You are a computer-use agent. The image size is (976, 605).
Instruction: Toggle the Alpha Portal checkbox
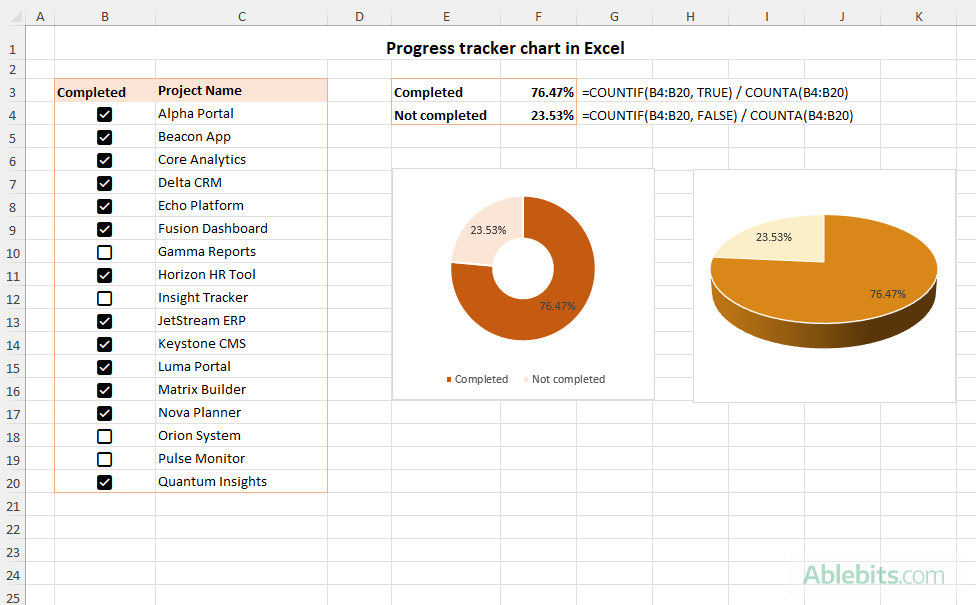coord(104,114)
